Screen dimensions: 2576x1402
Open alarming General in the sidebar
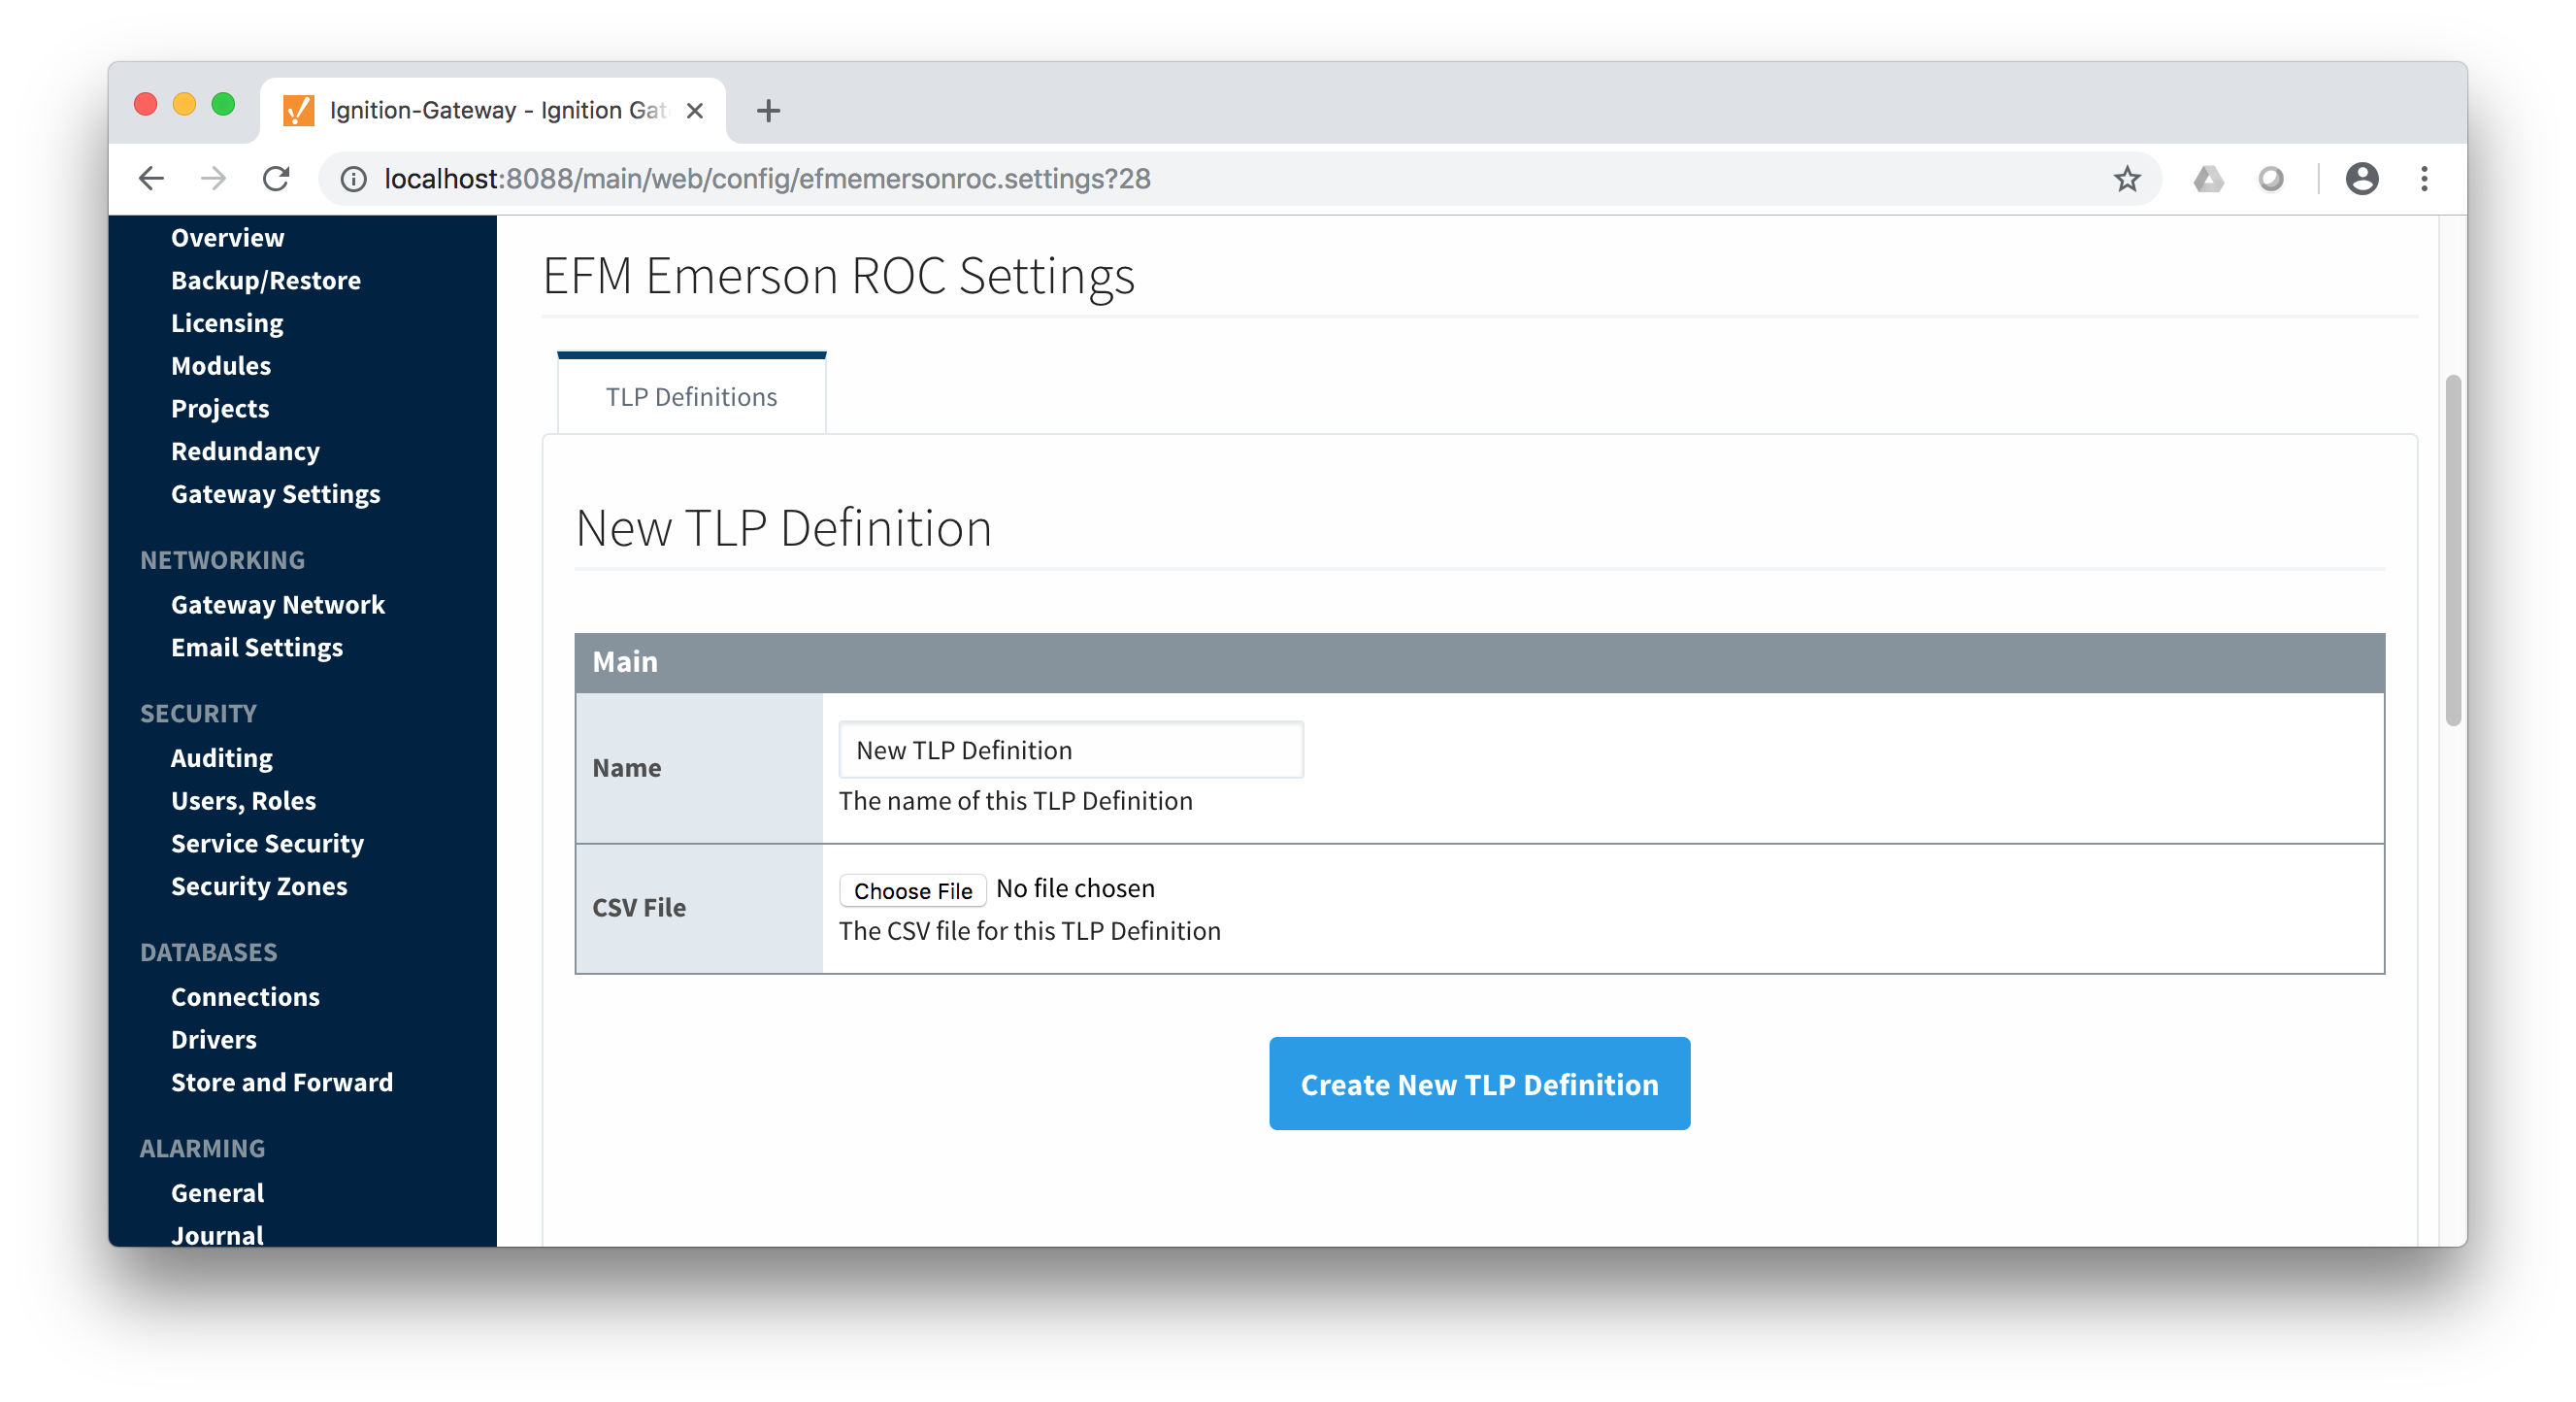point(217,1192)
